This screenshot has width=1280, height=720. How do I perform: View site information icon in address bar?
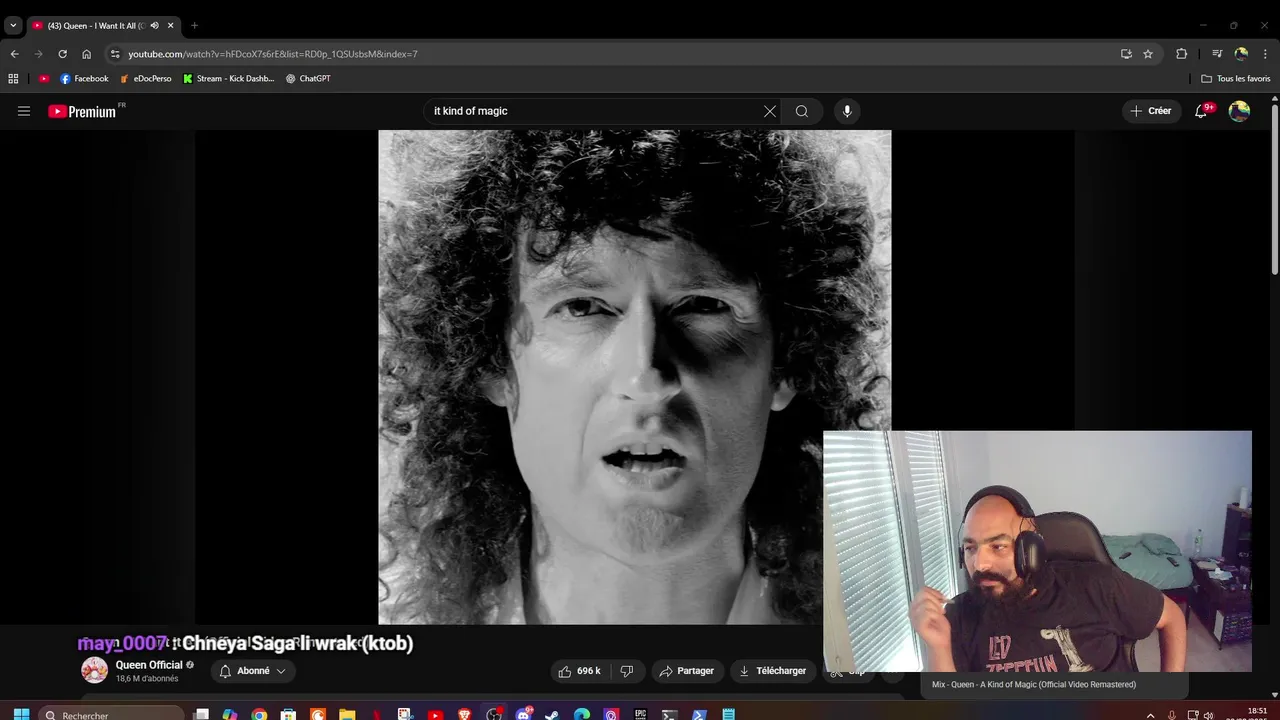point(115,54)
